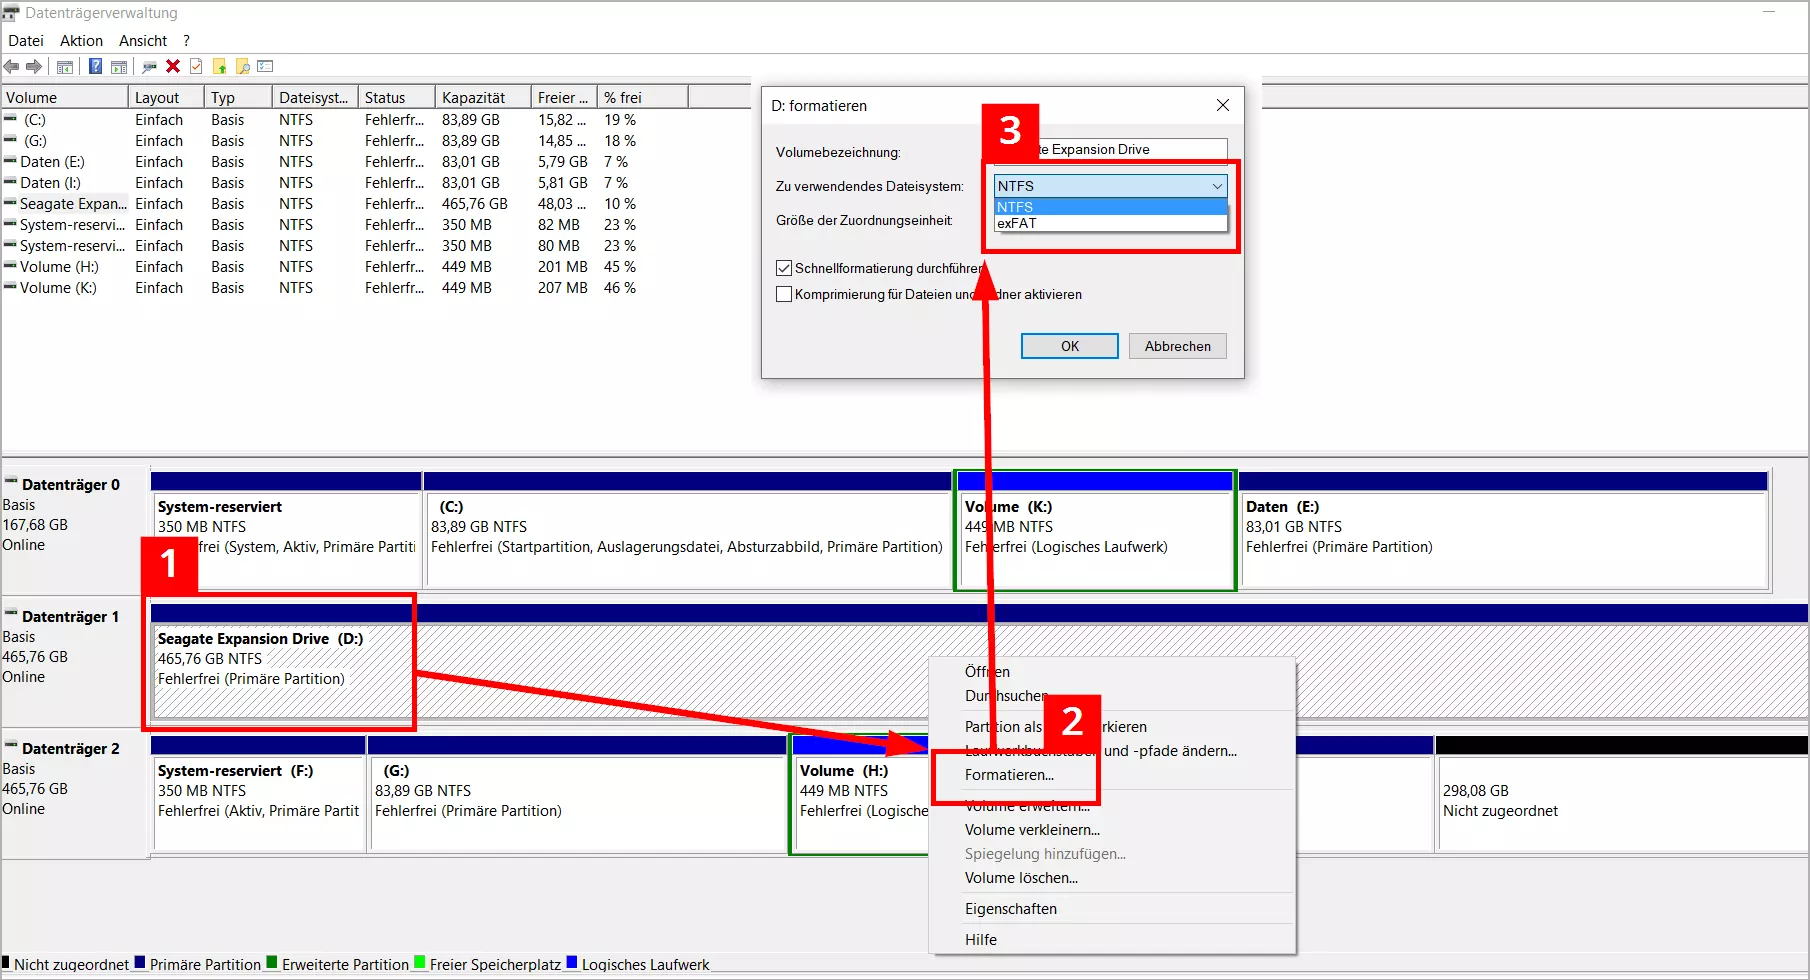The image size is (1810, 980).
Task: Click Abbrechen in the format dialog
Action: point(1178,346)
